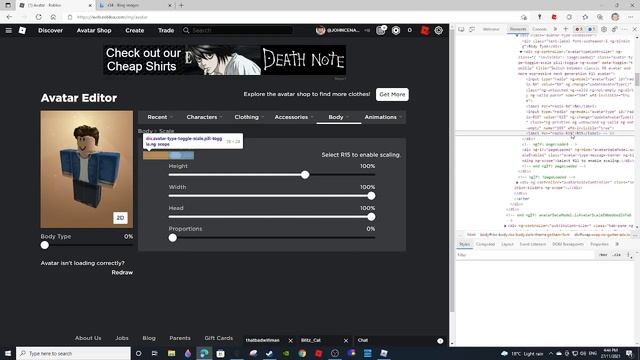Viewport: 640px width, 360px height.
Task: Click the Roblox search input field
Action: 238,30
